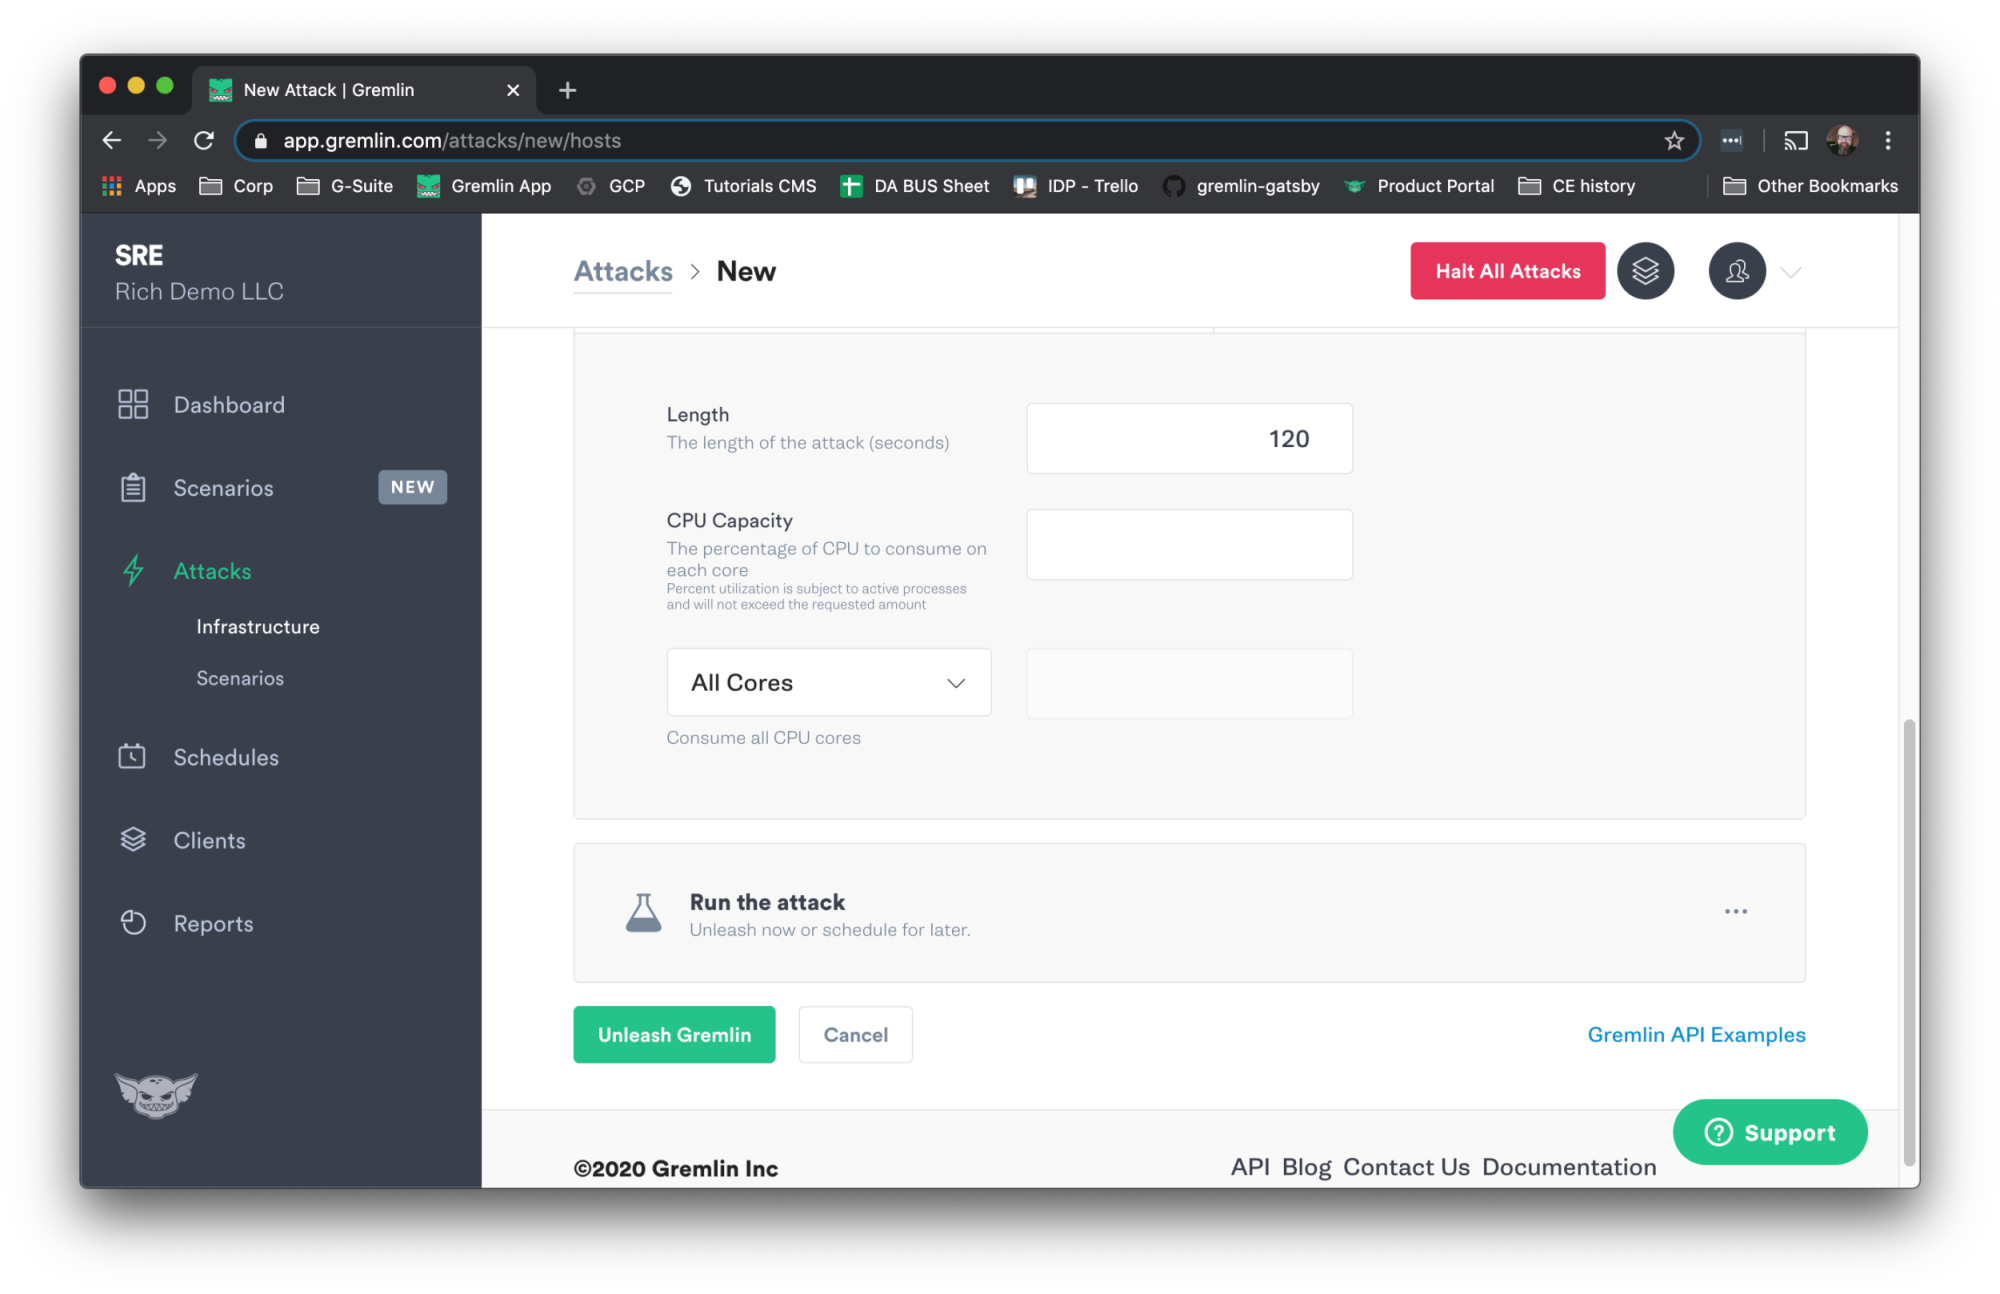2000x1294 pixels.
Task: Click the Gremlin mascot logo in sidebar
Action: coord(156,1095)
